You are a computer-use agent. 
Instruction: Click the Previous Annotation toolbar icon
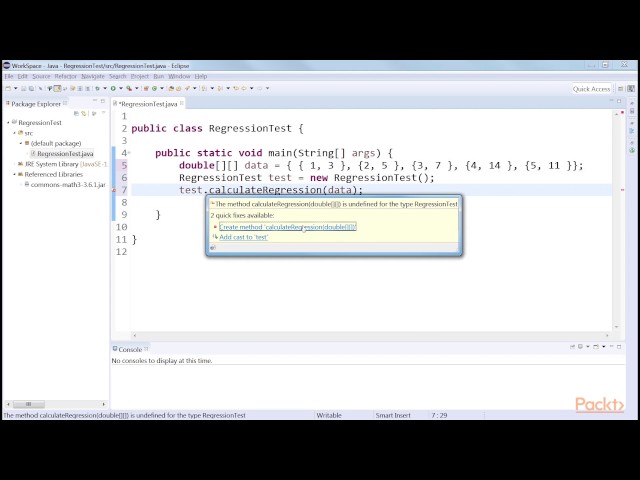(x=220, y=88)
